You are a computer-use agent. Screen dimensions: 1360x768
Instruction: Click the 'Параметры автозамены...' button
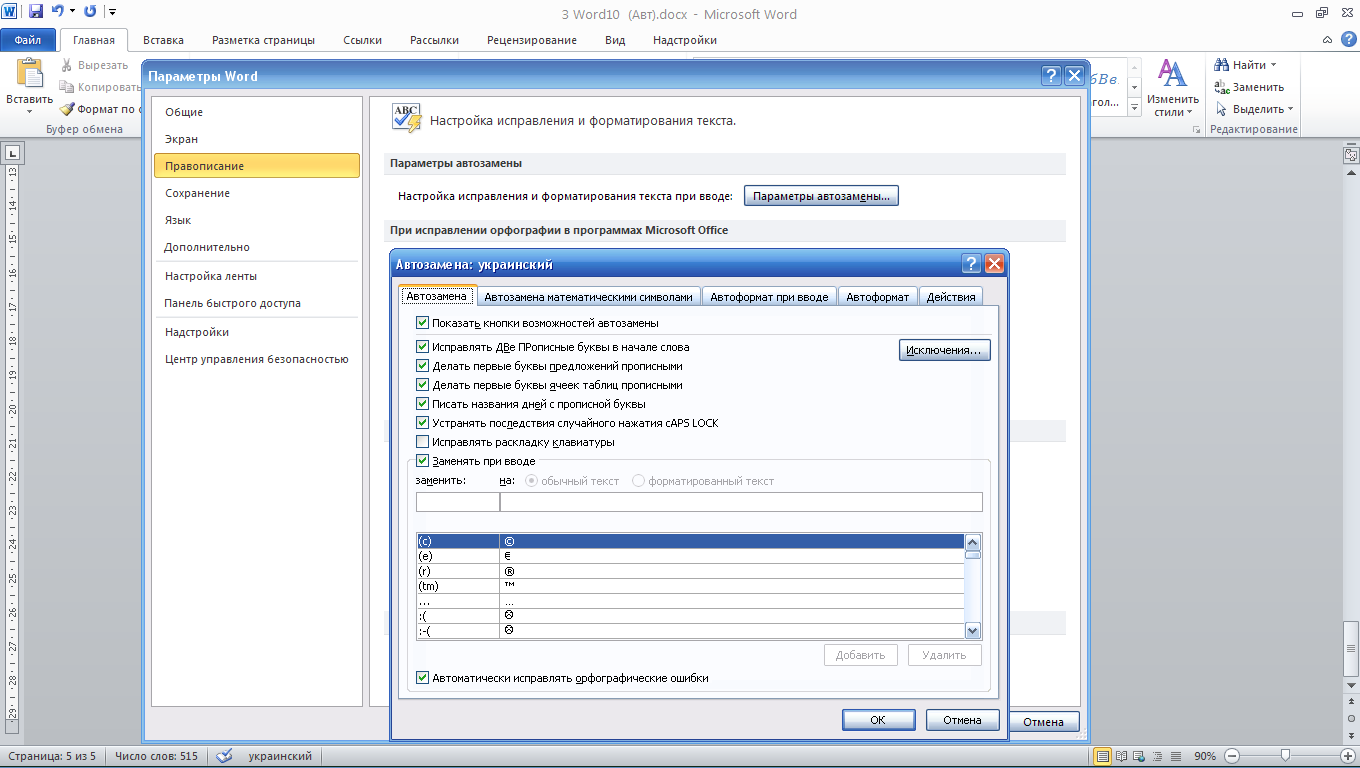coord(822,196)
